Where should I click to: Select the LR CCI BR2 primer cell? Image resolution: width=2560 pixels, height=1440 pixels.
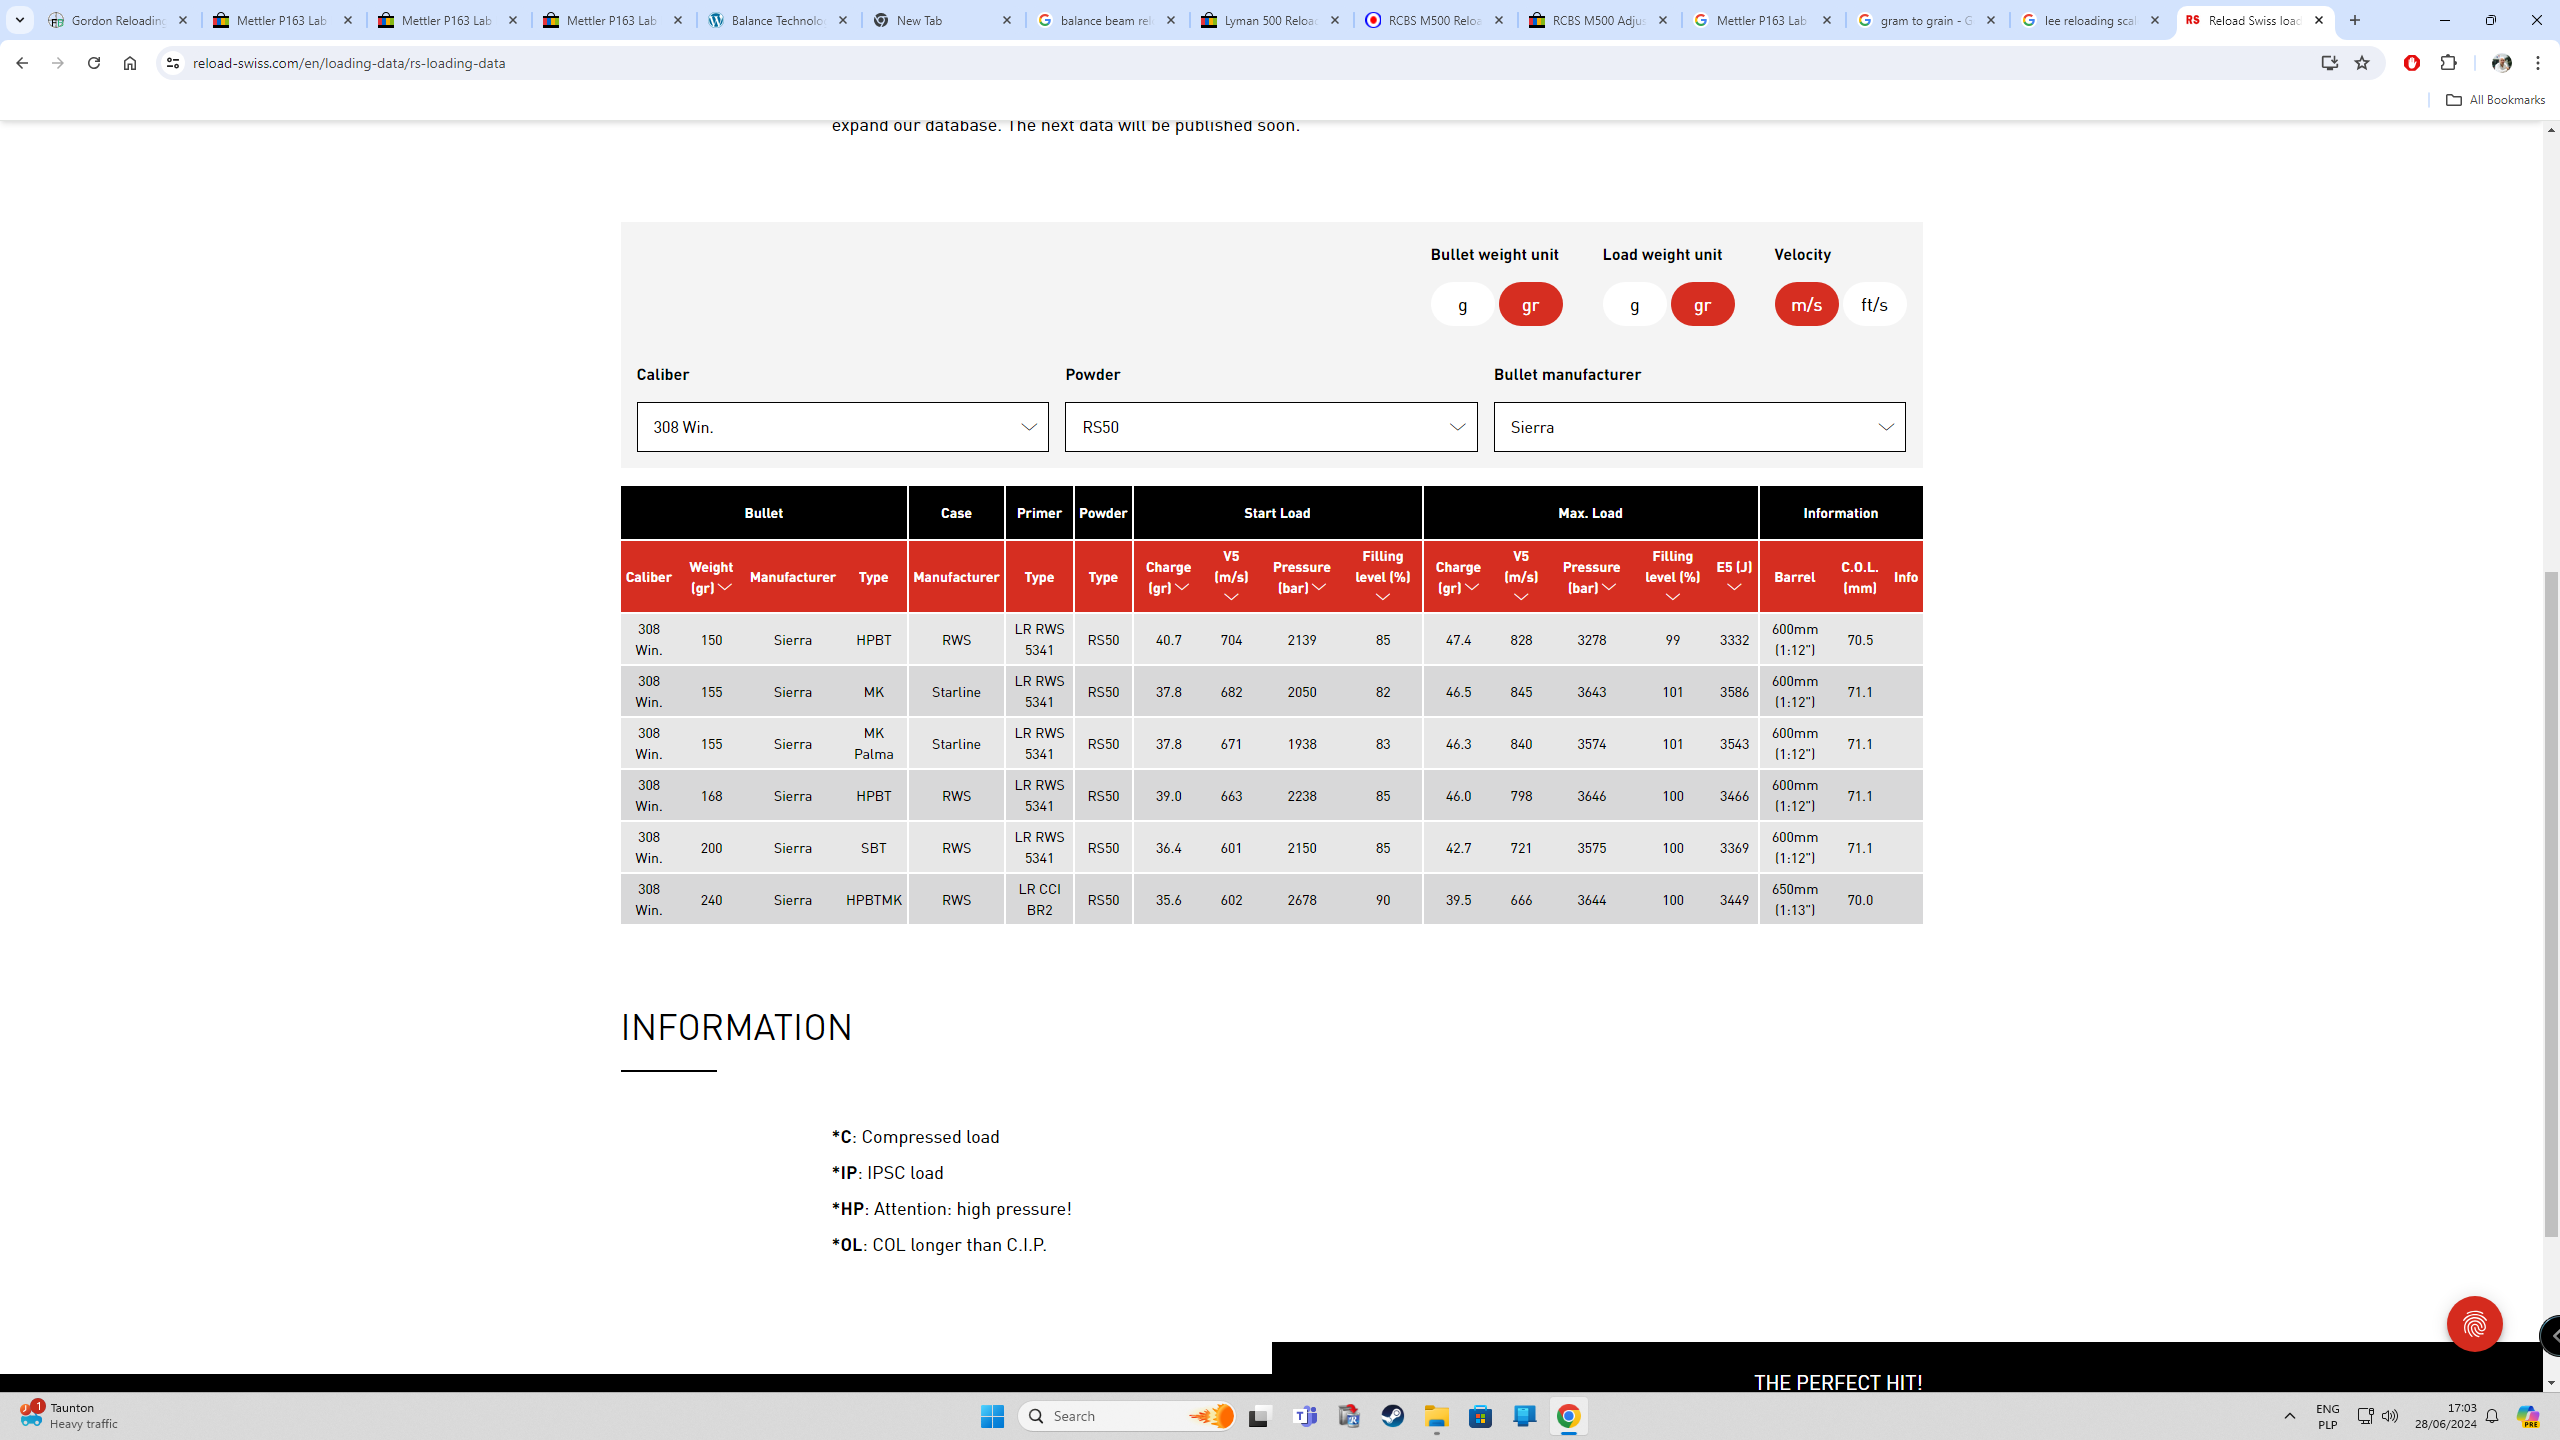1039,900
